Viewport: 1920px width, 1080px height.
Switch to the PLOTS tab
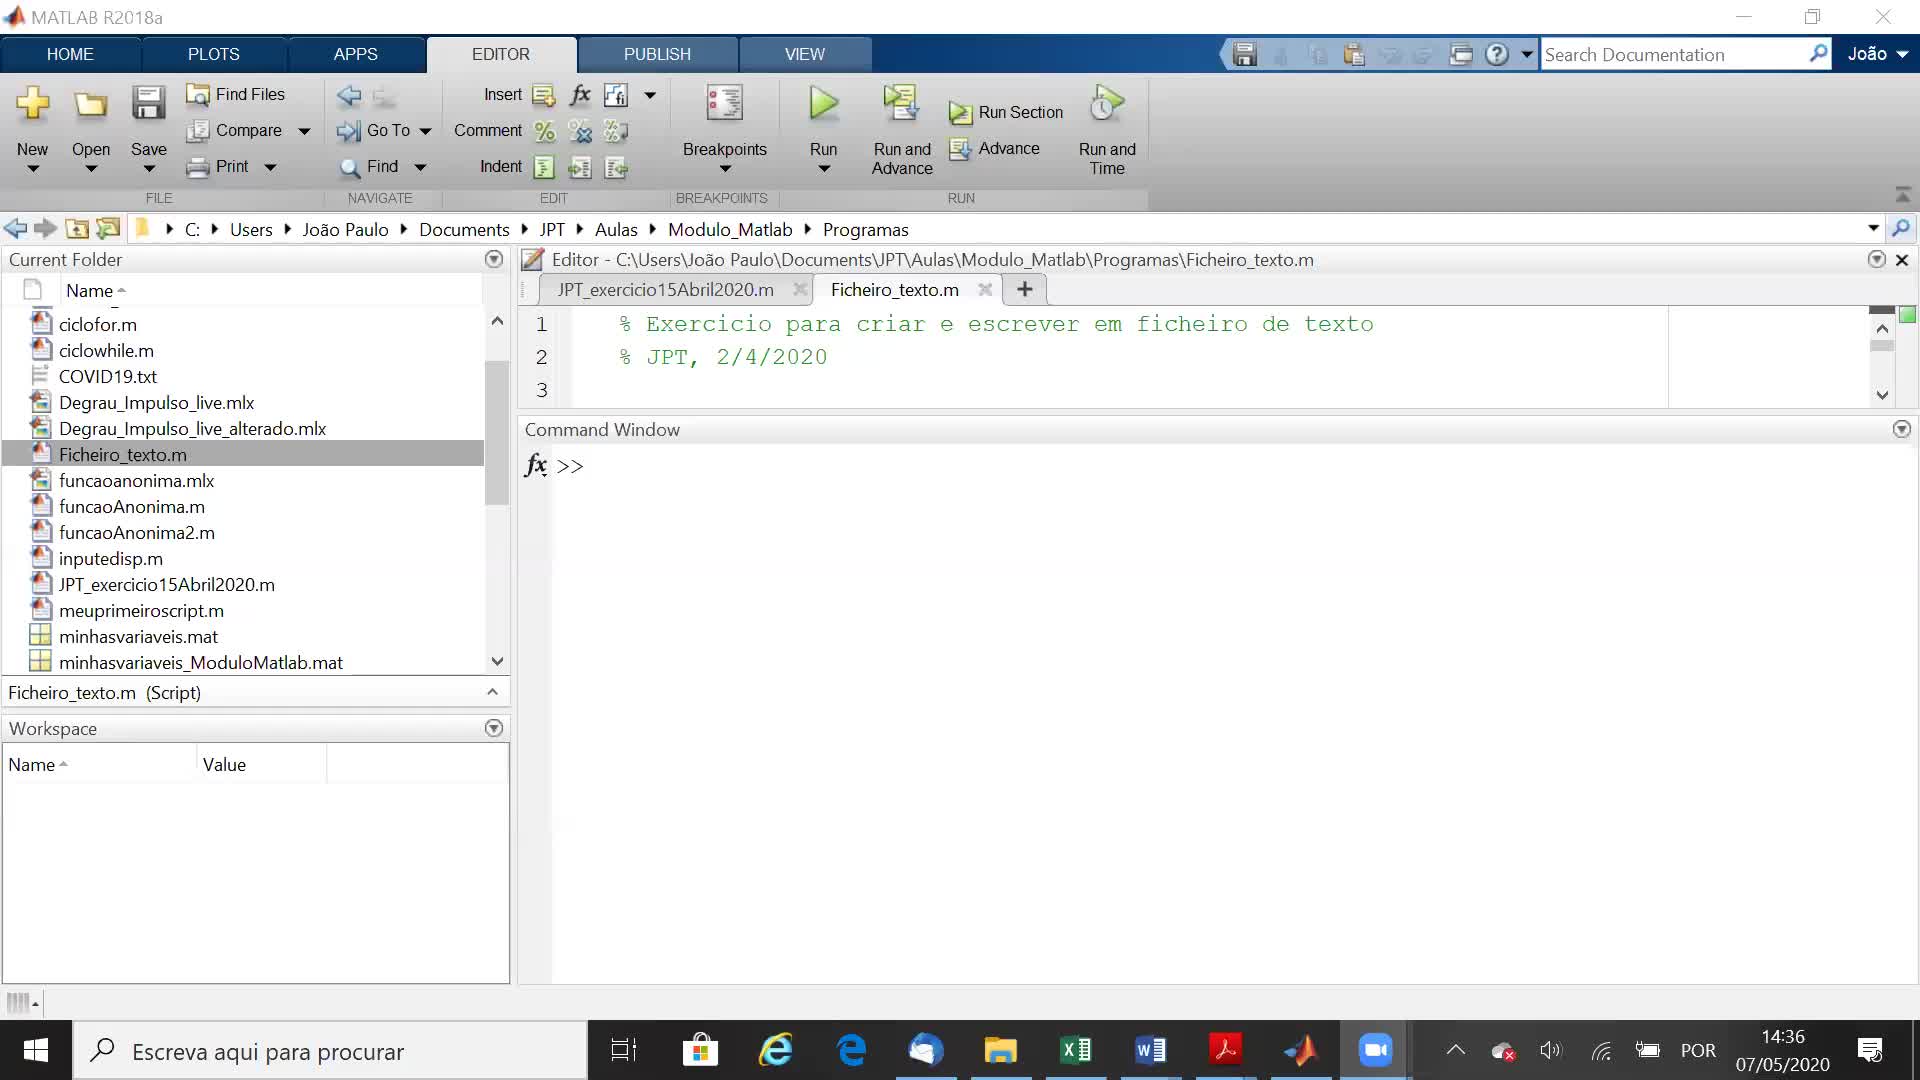click(214, 54)
